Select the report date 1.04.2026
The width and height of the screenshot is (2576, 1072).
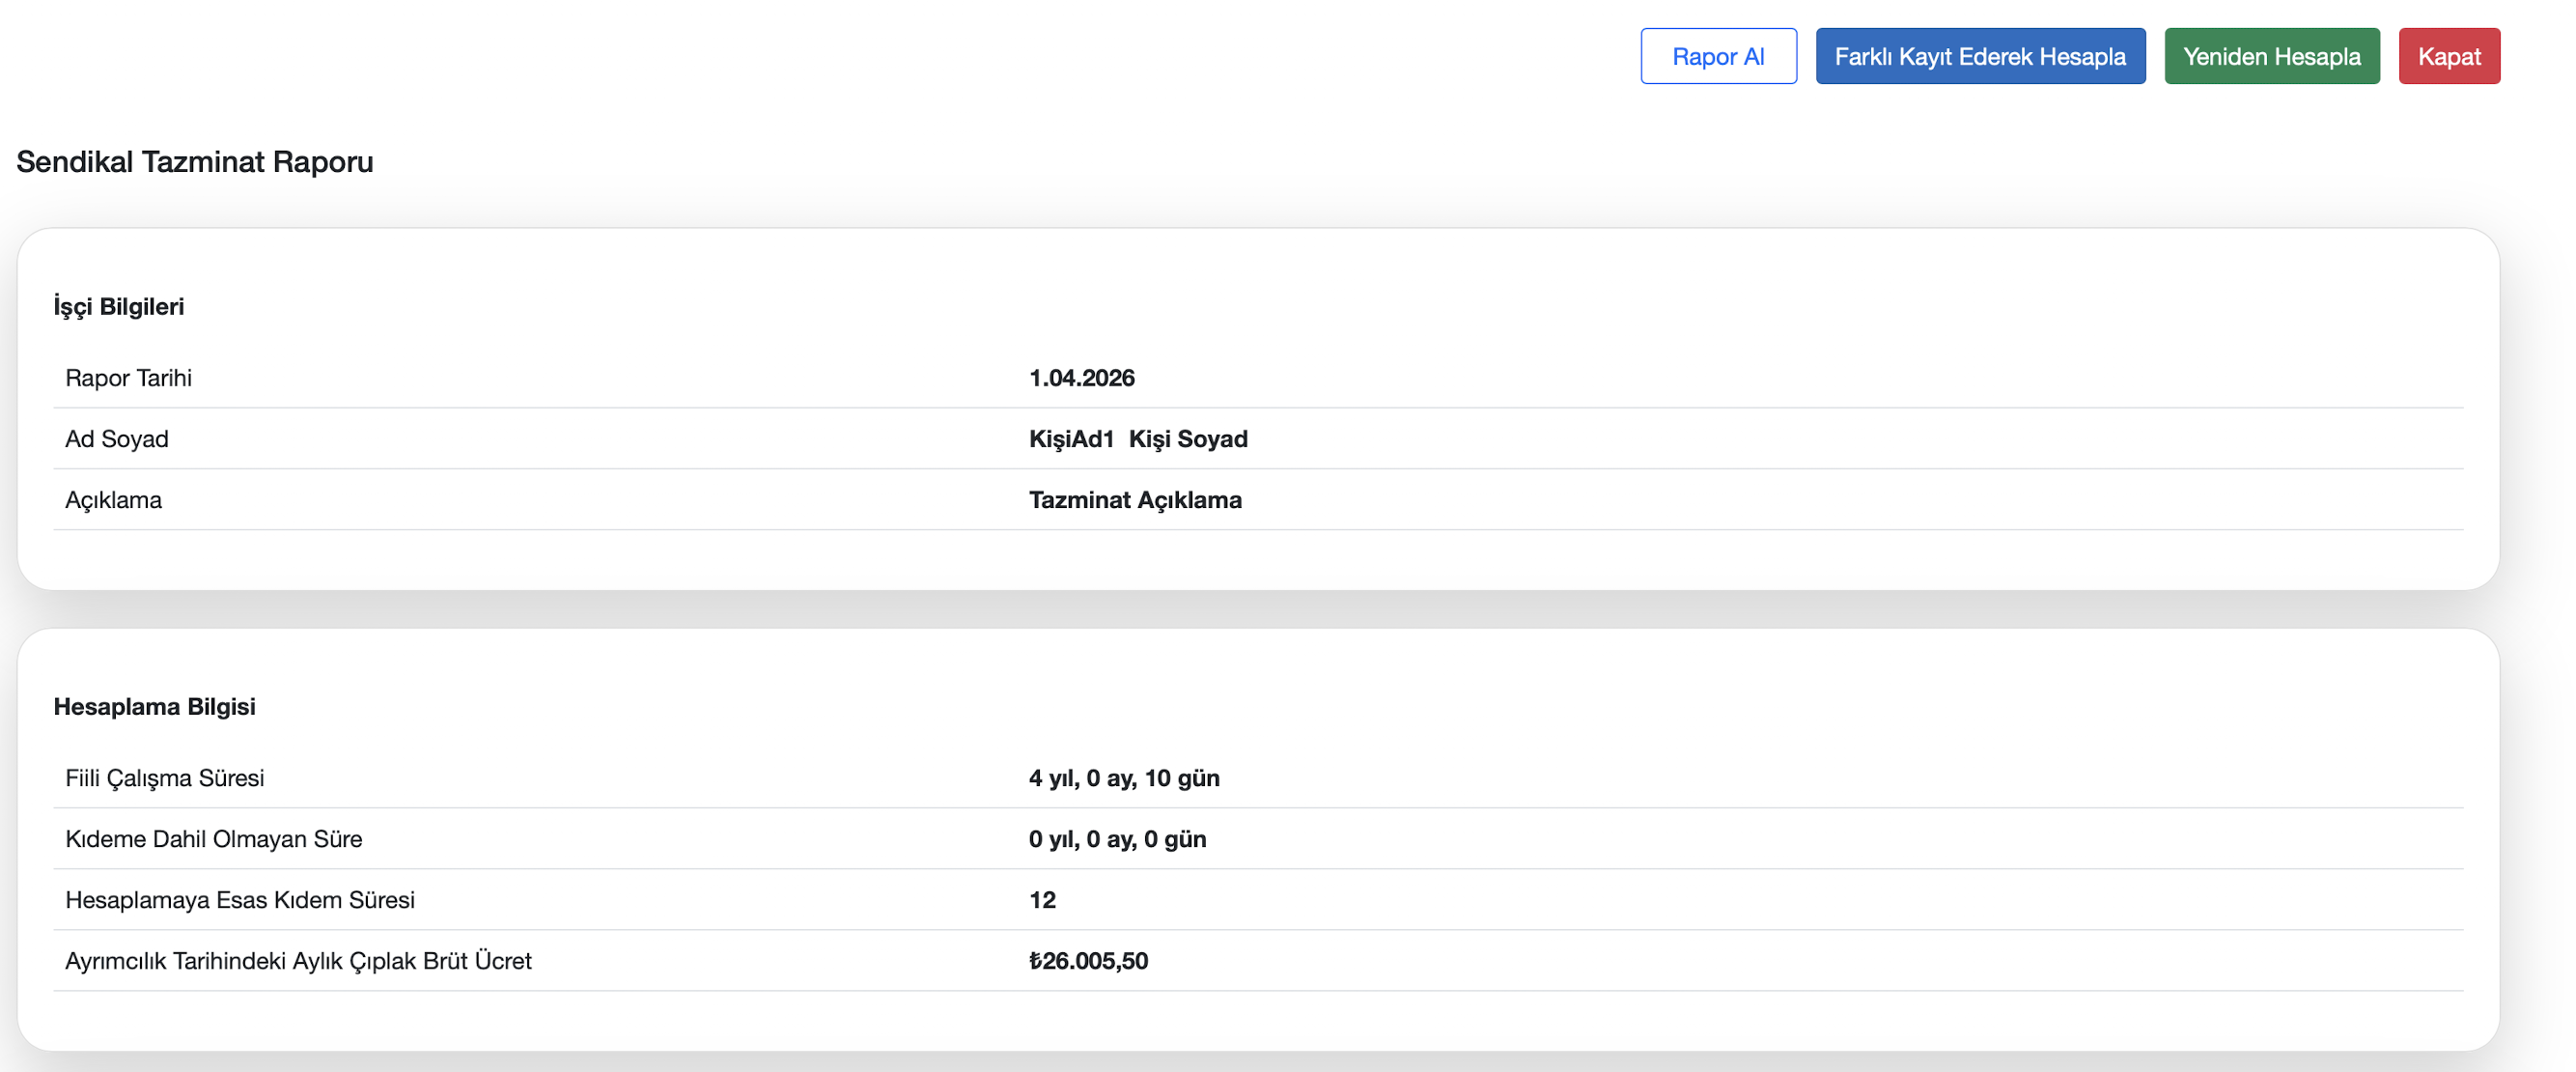point(1081,378)
